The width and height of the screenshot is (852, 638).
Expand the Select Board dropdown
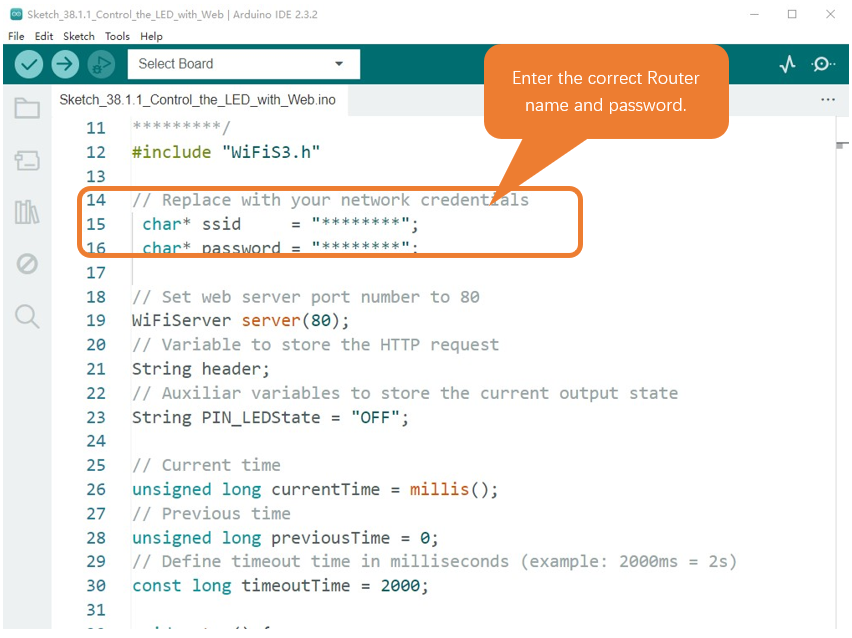pyautogui.click(x=243, y=64)
